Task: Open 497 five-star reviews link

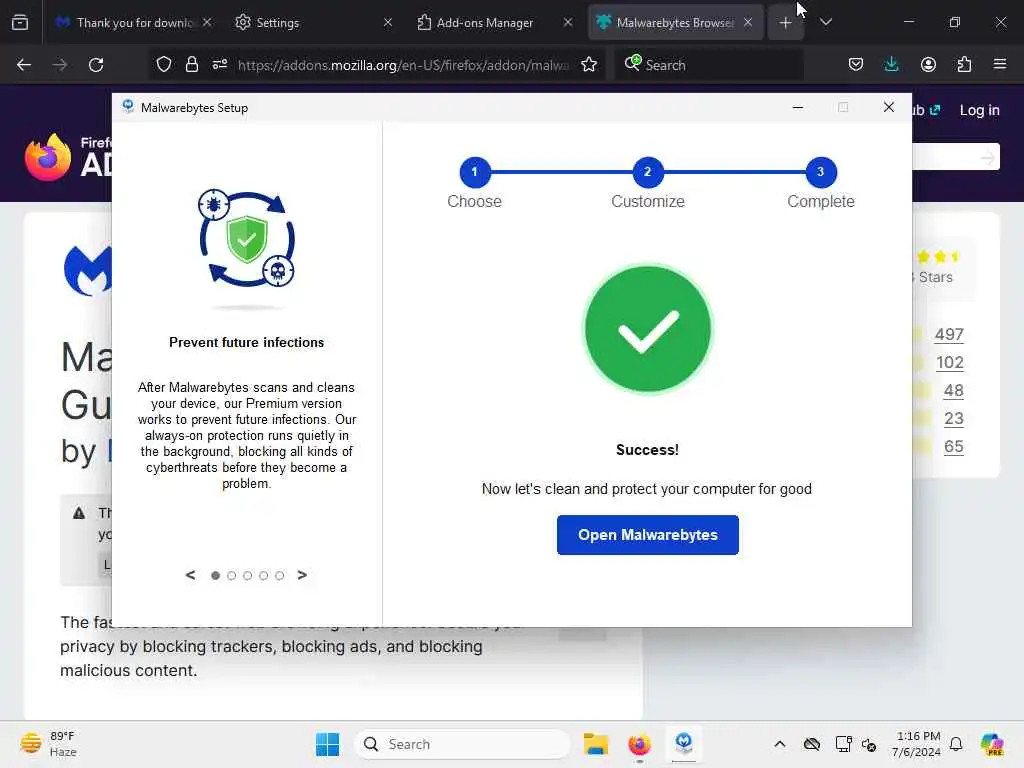Action: point(949,334)
